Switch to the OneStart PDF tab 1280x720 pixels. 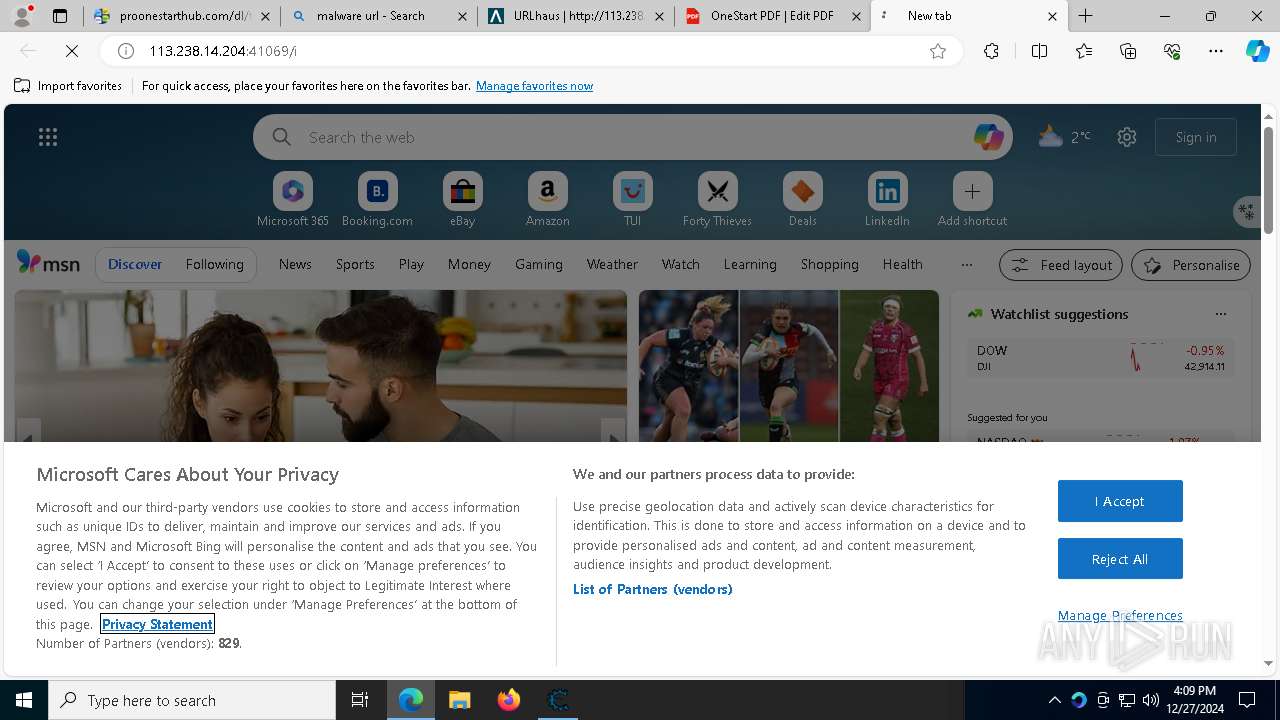pyautogui.click(x=773, y=16)
